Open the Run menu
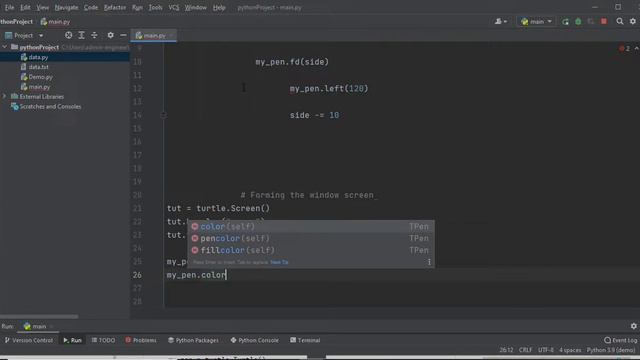Screen dimensions: 640x360 point(137,7)
